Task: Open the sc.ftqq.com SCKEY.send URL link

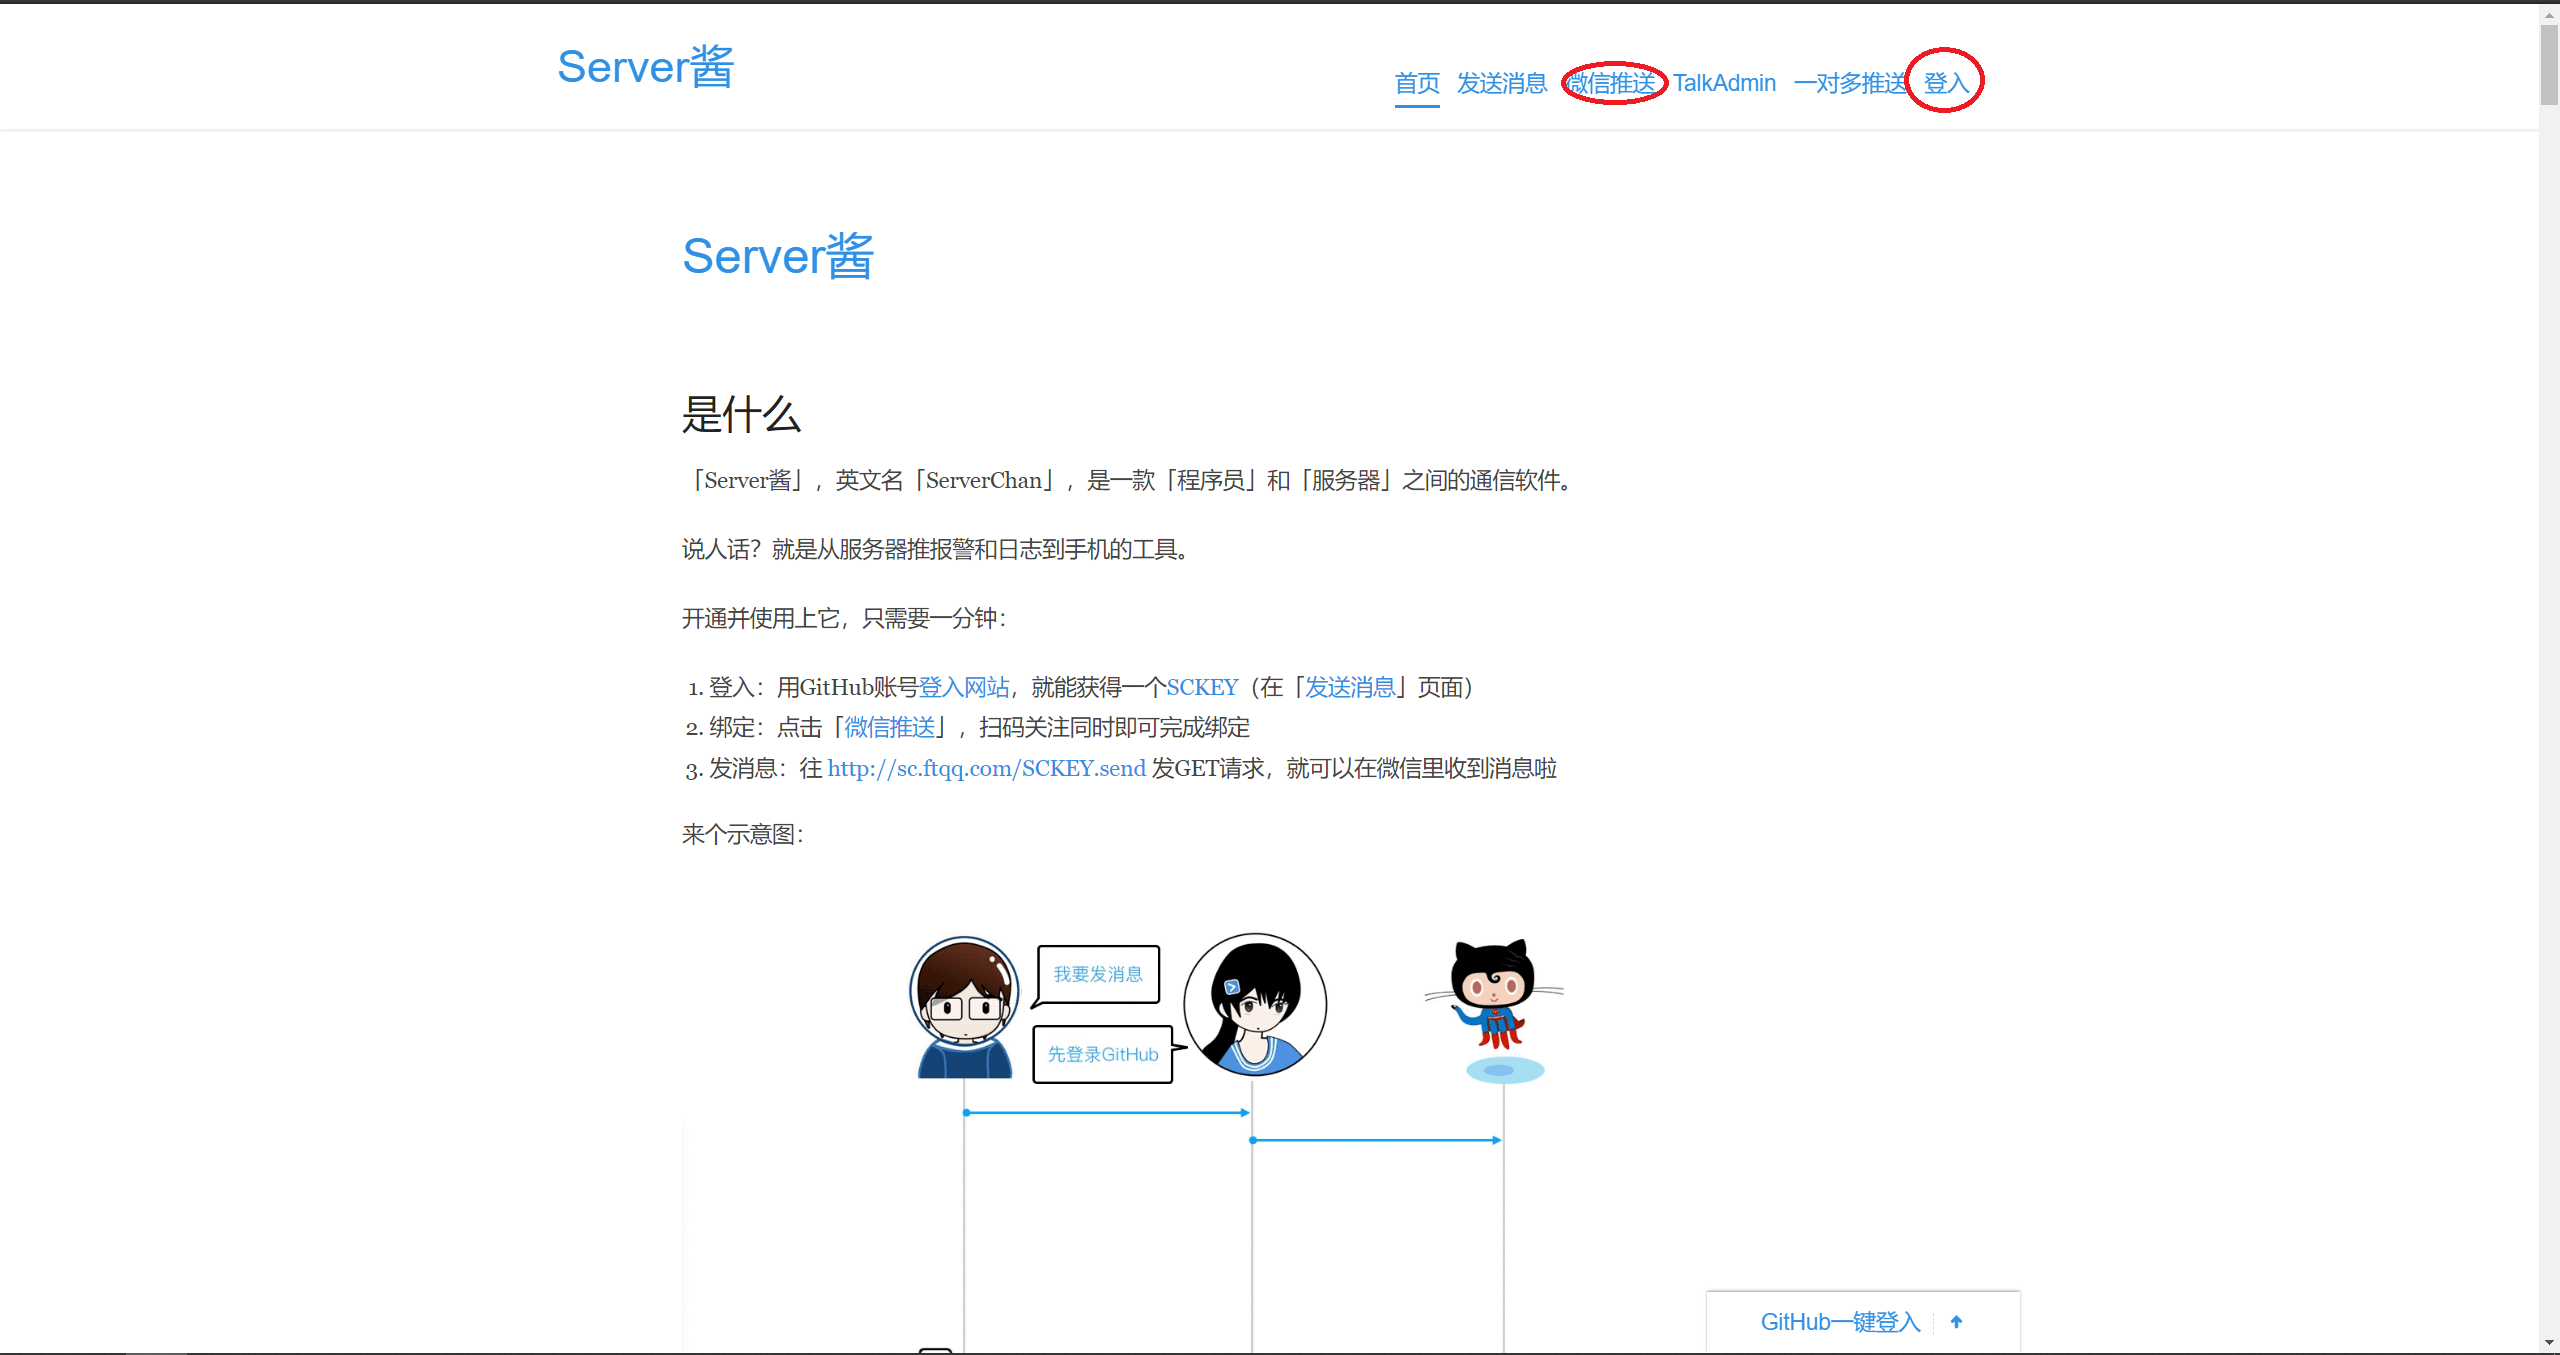Action: 986,768
